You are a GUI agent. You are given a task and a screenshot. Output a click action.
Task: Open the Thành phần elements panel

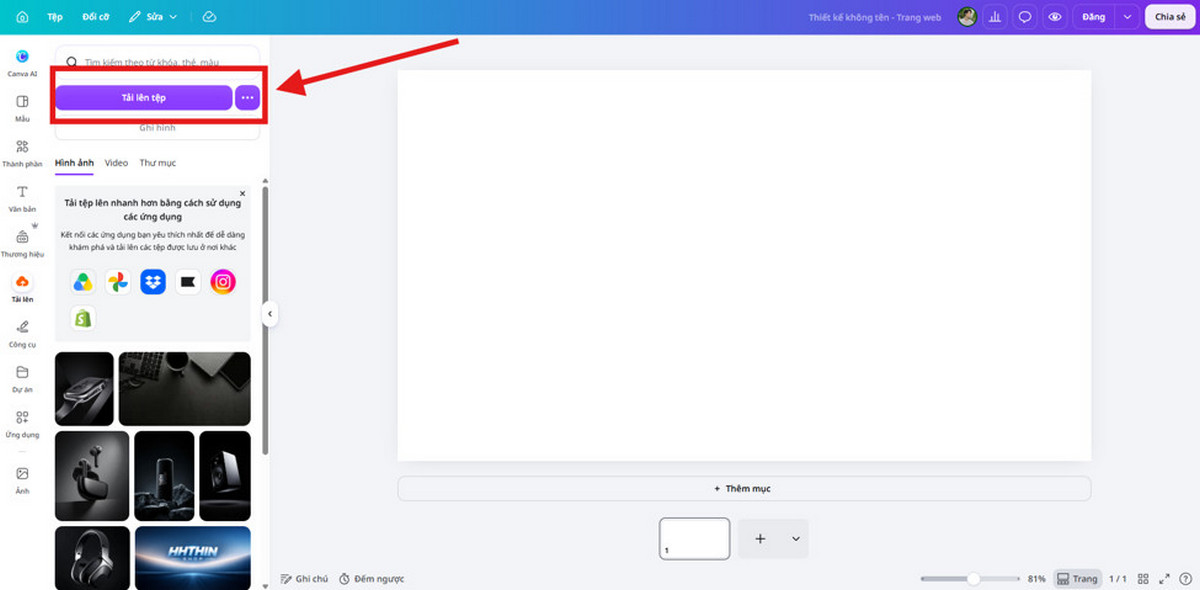tap(22, 153)
